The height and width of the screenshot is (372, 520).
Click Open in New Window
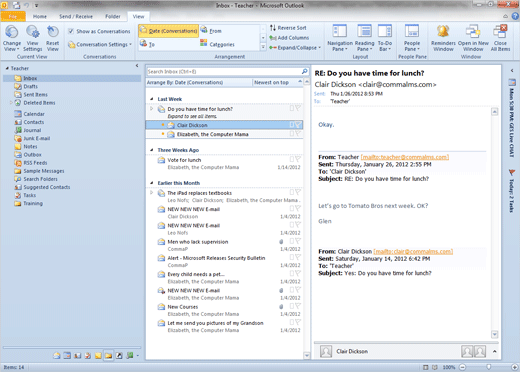[x=473, y=39]
